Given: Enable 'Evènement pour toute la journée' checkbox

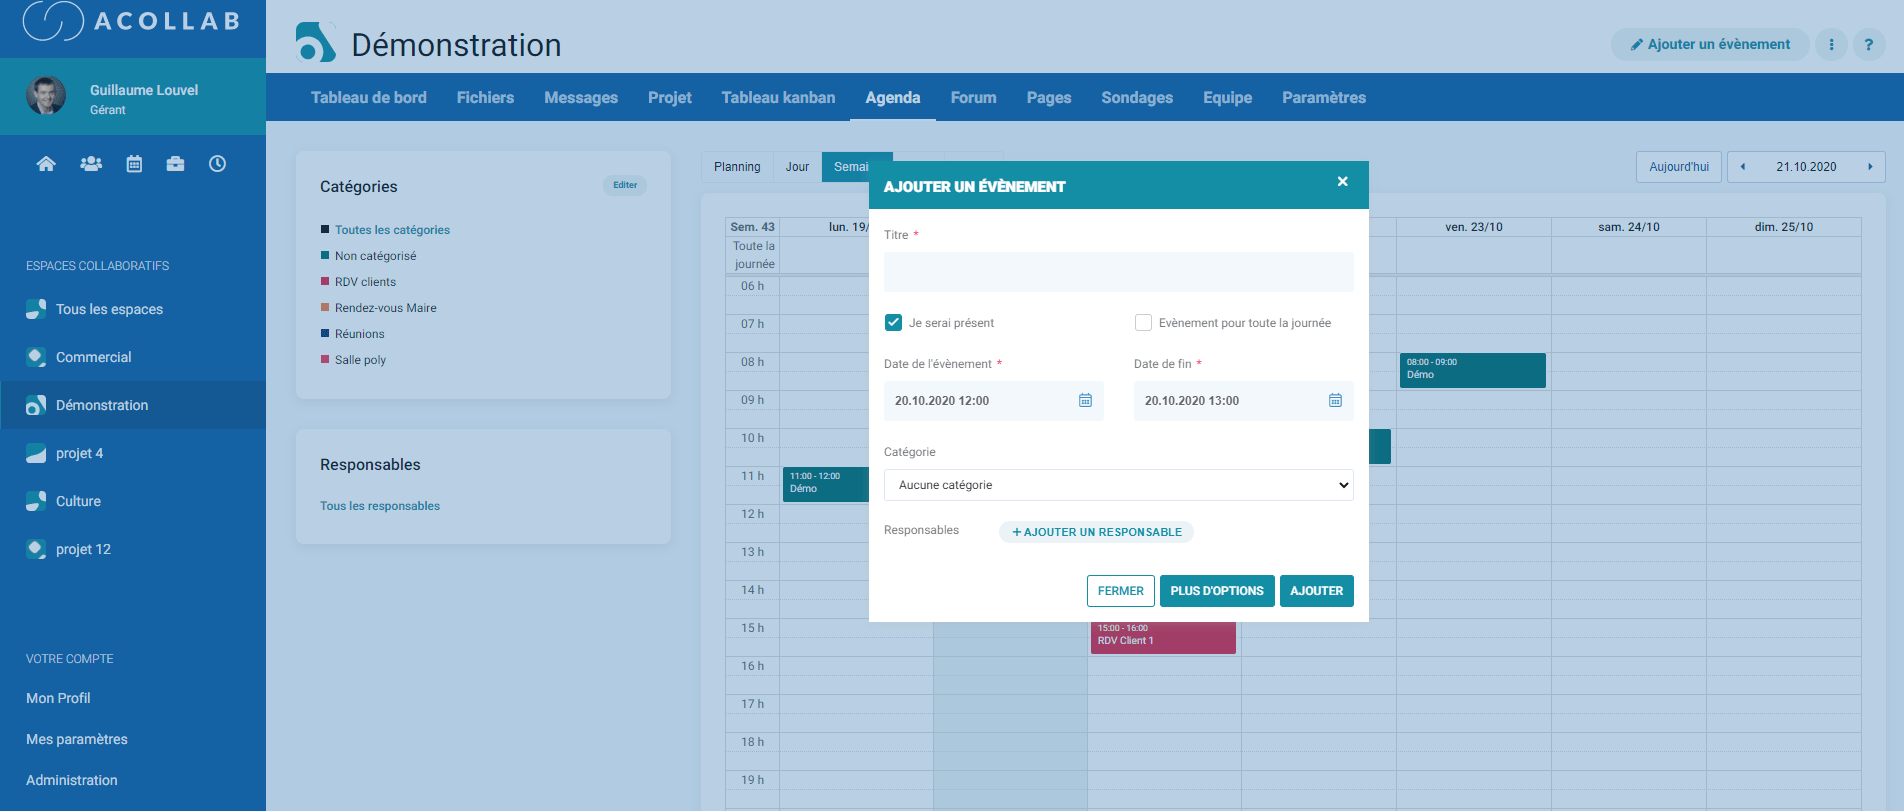Looking at the screenshot, I should pyautogui.click(x=1143, y=323).
